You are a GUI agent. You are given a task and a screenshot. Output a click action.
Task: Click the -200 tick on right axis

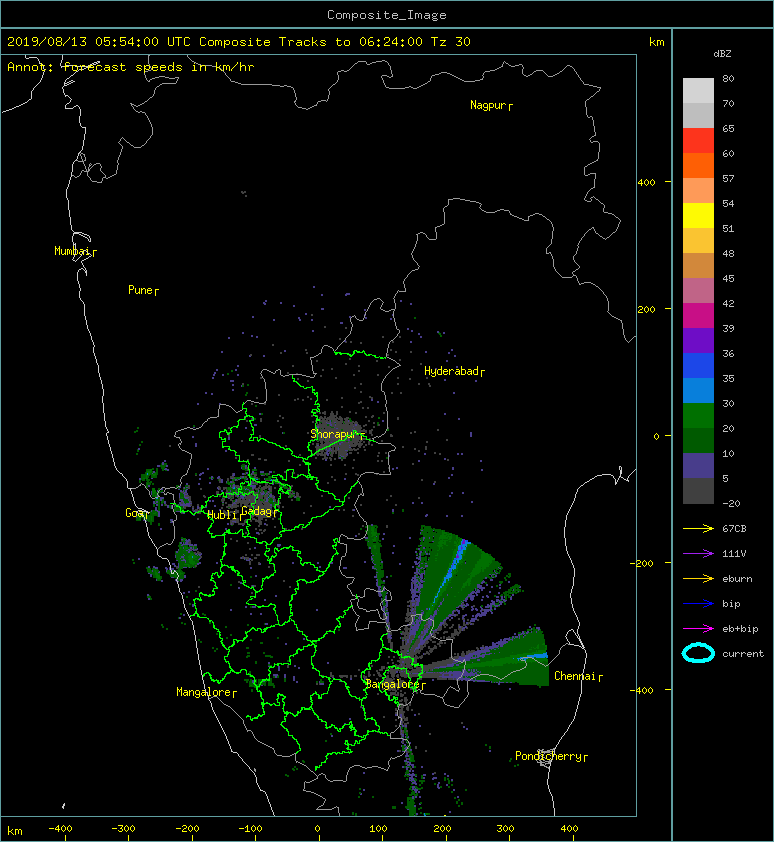[642, 563]
